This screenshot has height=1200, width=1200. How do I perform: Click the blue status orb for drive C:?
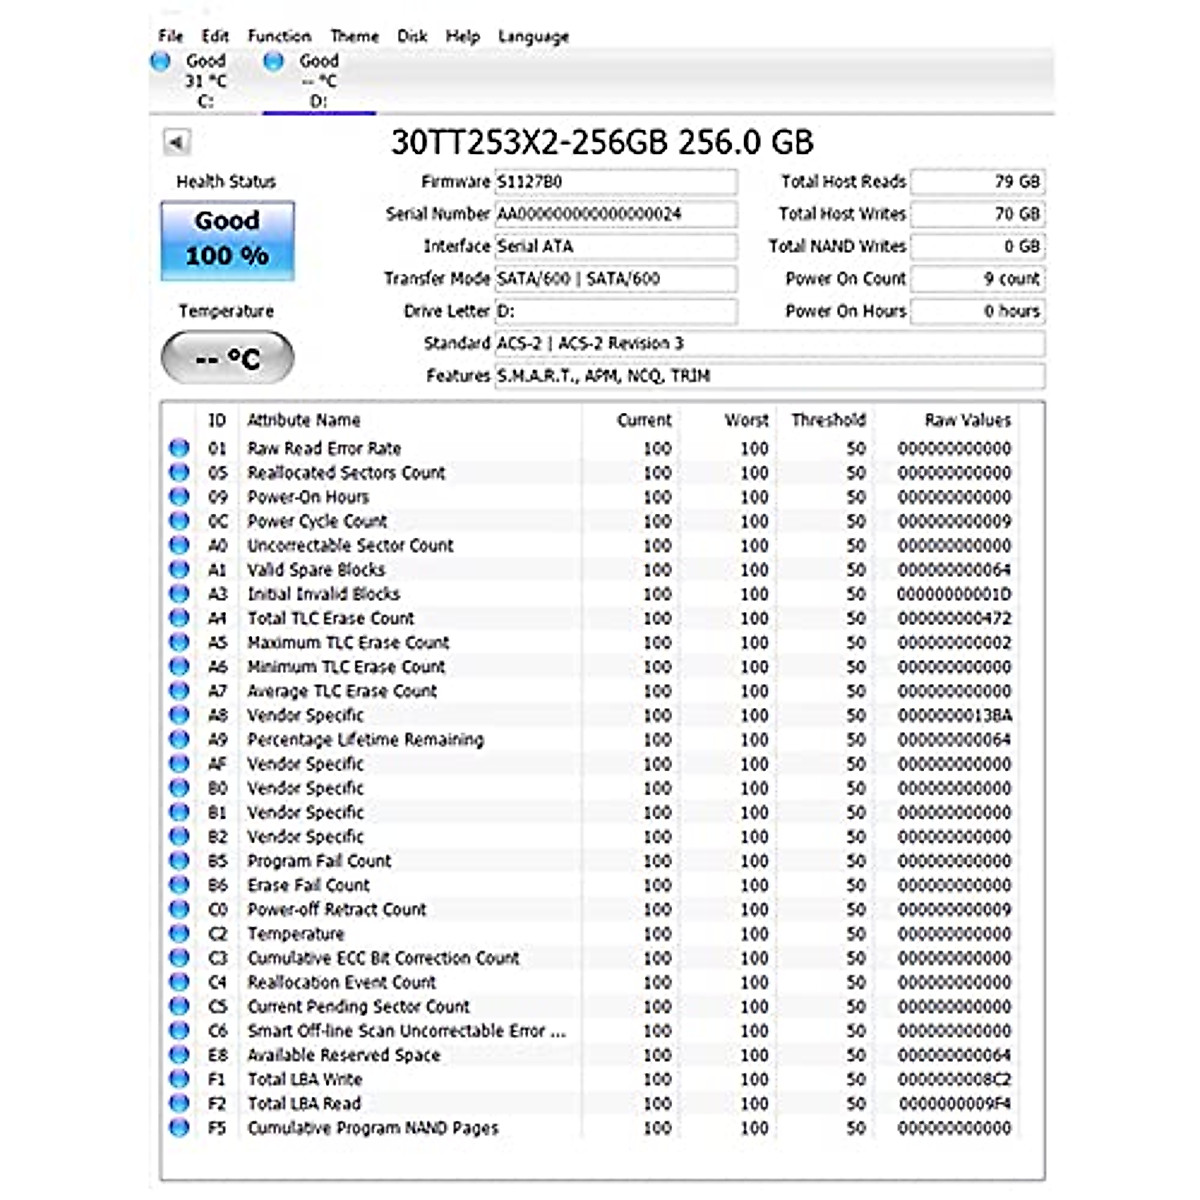161,61
